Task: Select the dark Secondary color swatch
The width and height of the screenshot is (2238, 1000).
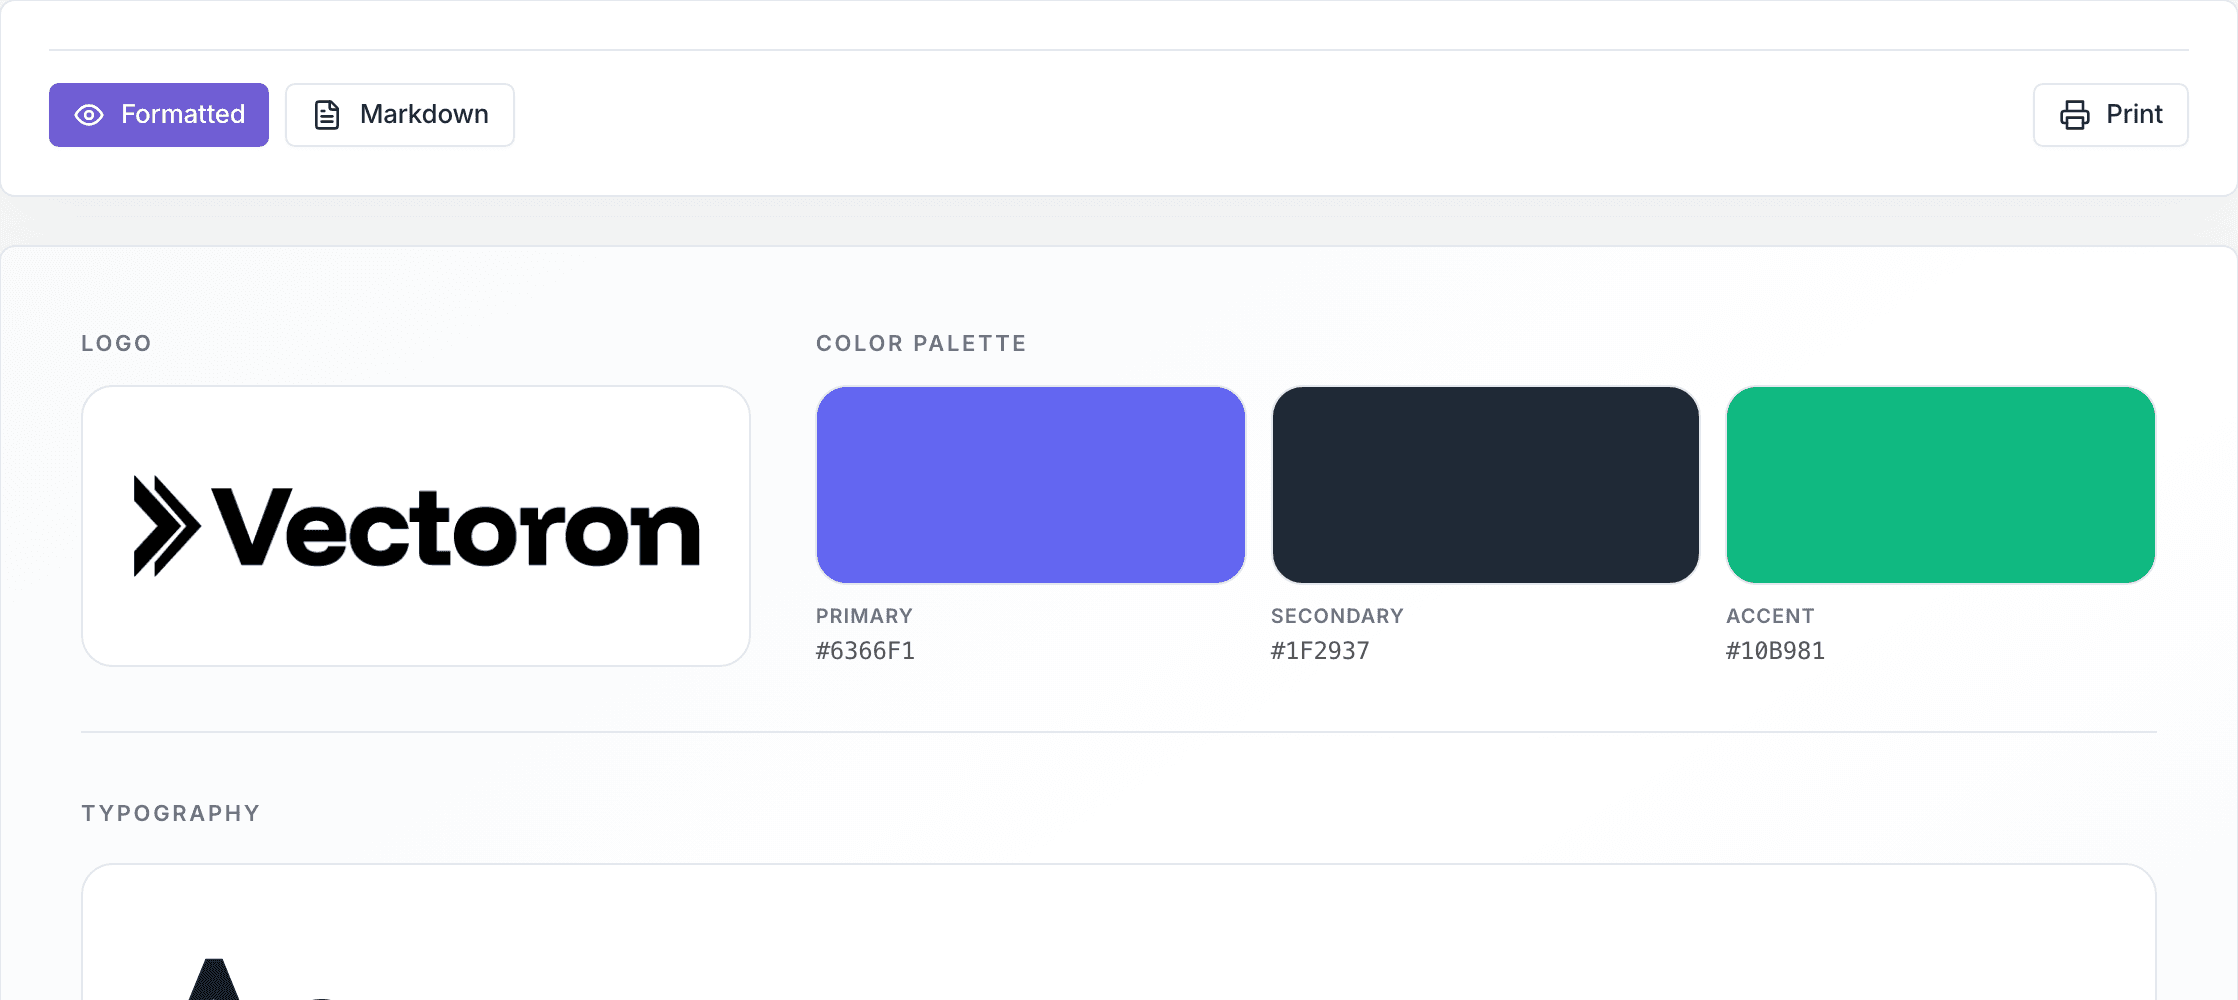Action: point(1484,485)
